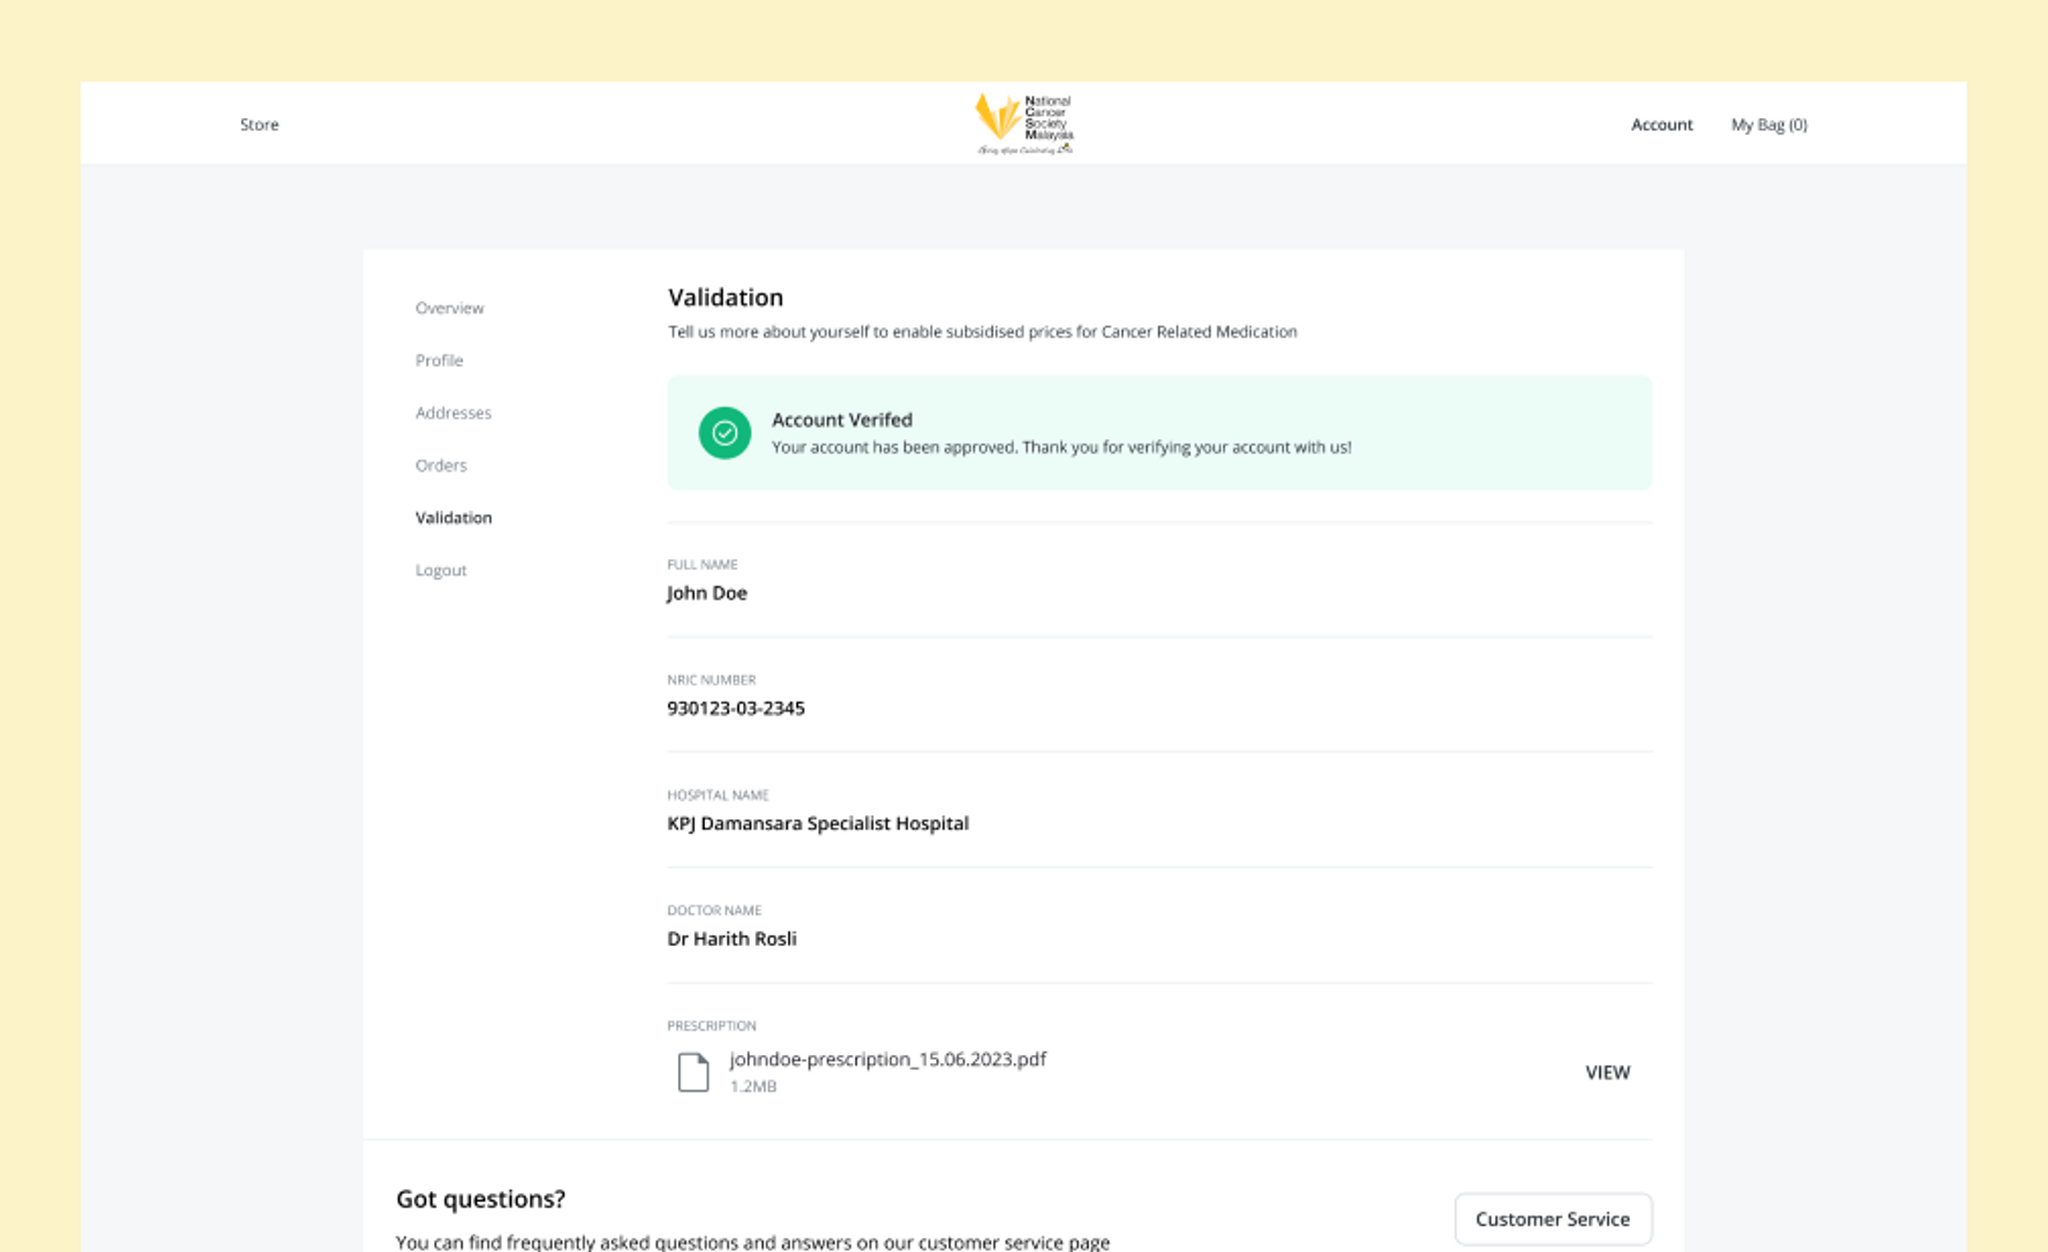Go to Overview in sidebar
This screenshot has height=1252, width=2048.
(449, 308)
